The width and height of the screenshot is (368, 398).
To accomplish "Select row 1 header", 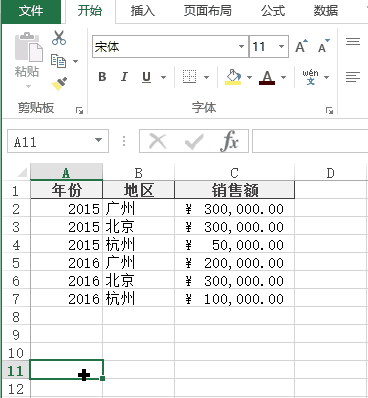I will (16, 191).
